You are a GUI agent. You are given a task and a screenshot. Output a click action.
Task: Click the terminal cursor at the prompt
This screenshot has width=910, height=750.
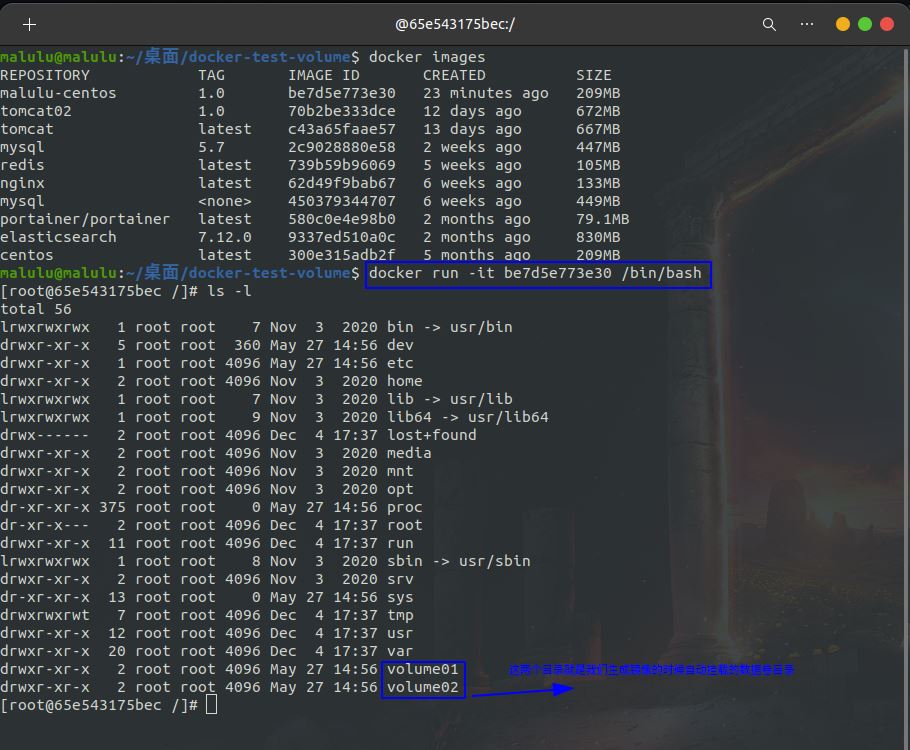(211, 704)
